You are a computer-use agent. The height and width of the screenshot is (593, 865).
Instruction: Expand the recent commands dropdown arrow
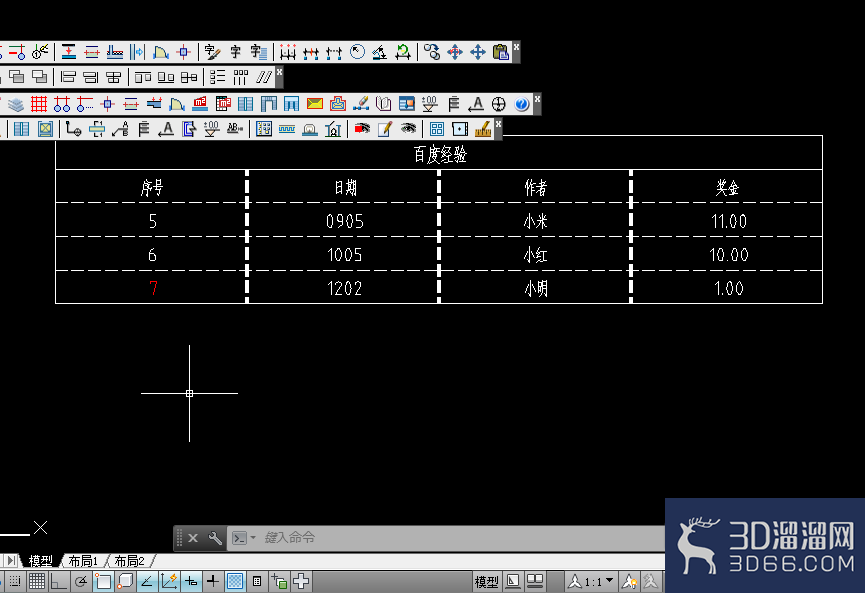[253, 537]
